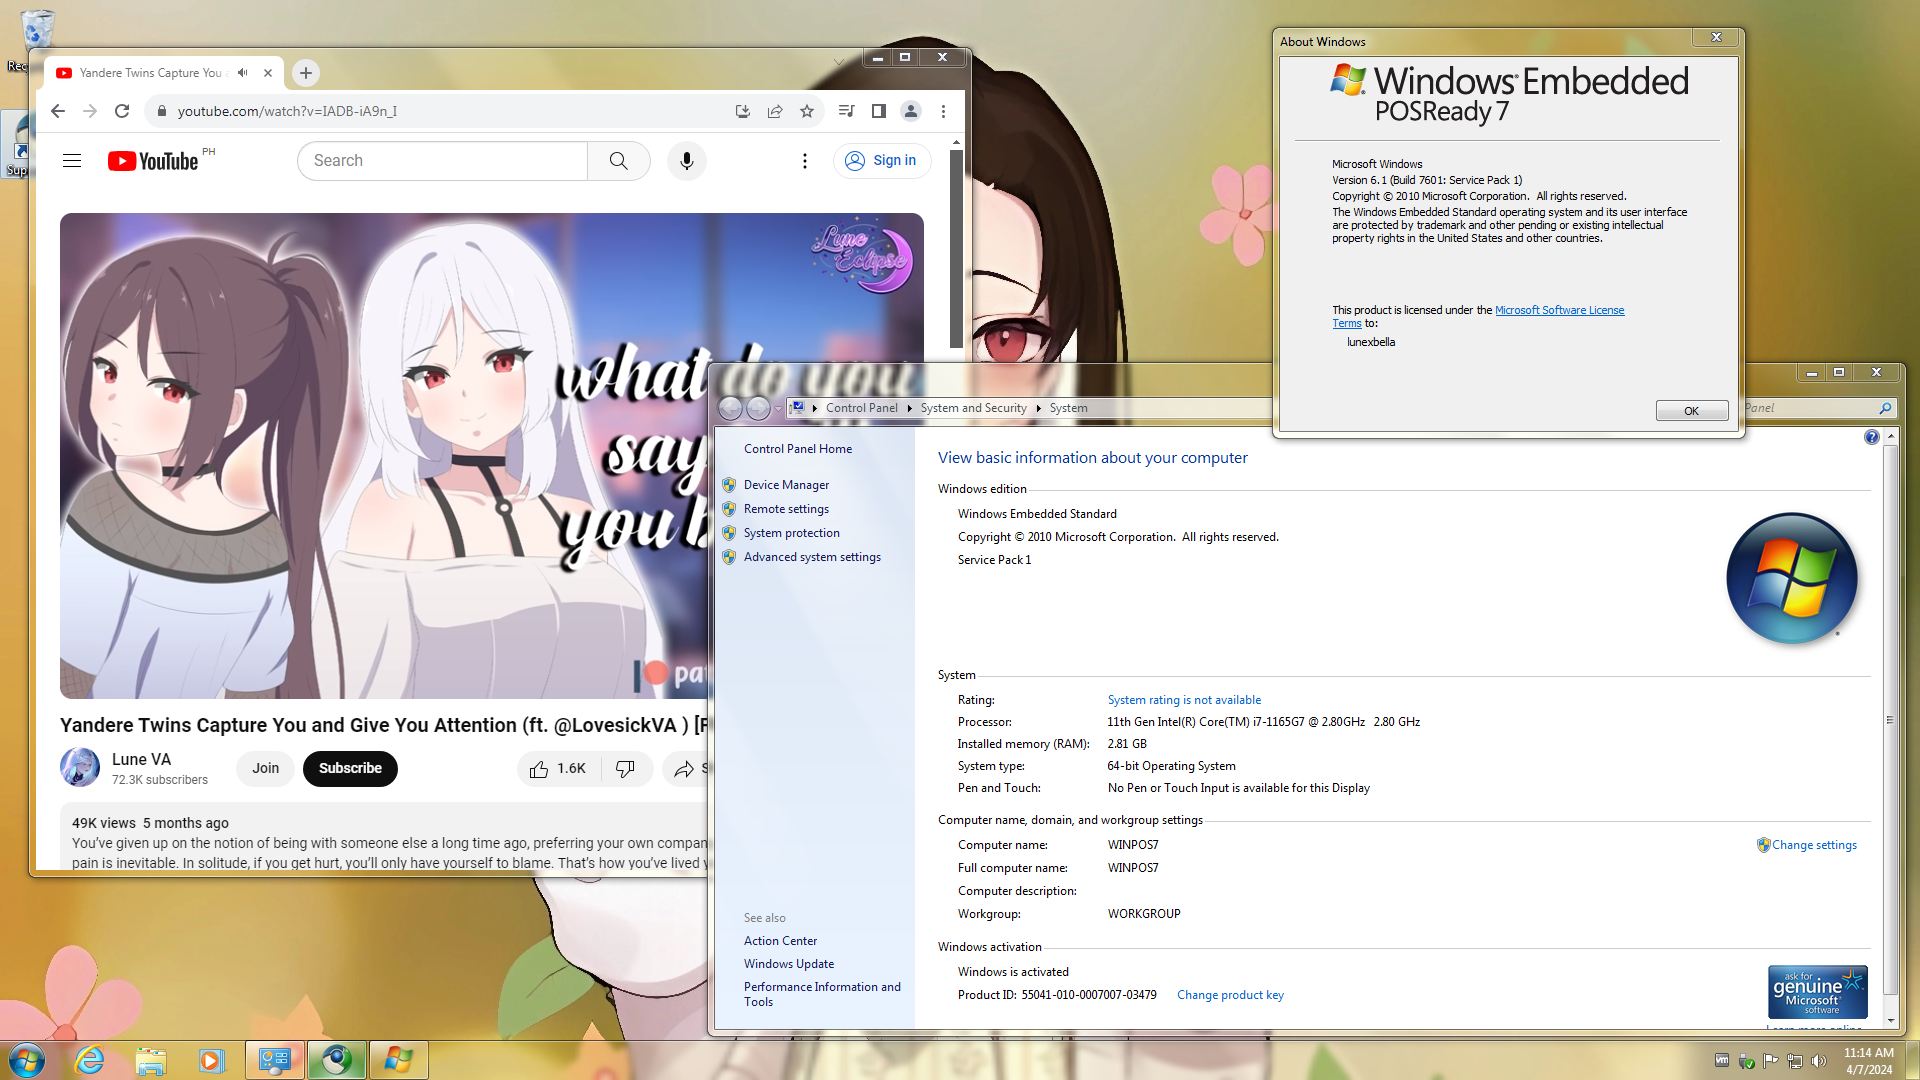Screen dimensions: 1920x1080
Task: Open the Chrome three-dot menu
Action: [943, 111]
